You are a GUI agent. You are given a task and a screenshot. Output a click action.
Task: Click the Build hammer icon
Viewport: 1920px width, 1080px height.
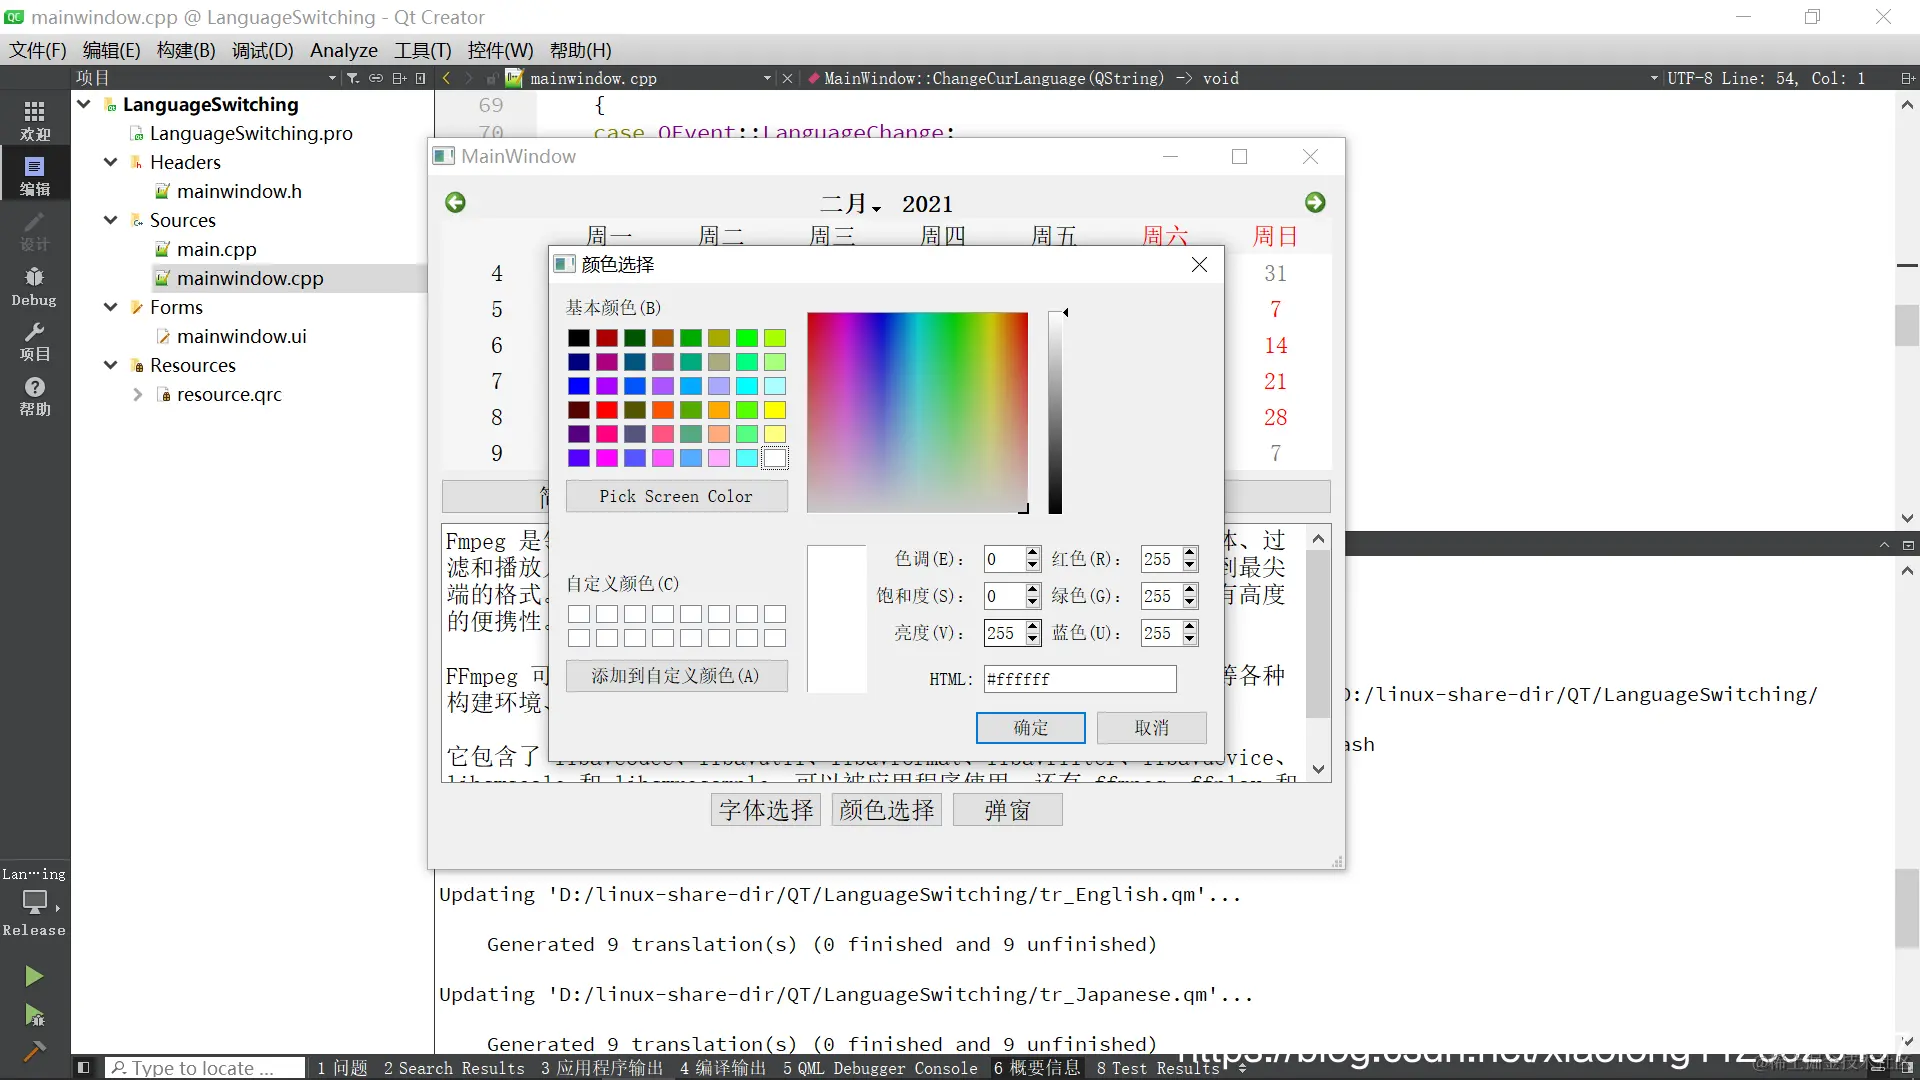tap(34, 1051)
